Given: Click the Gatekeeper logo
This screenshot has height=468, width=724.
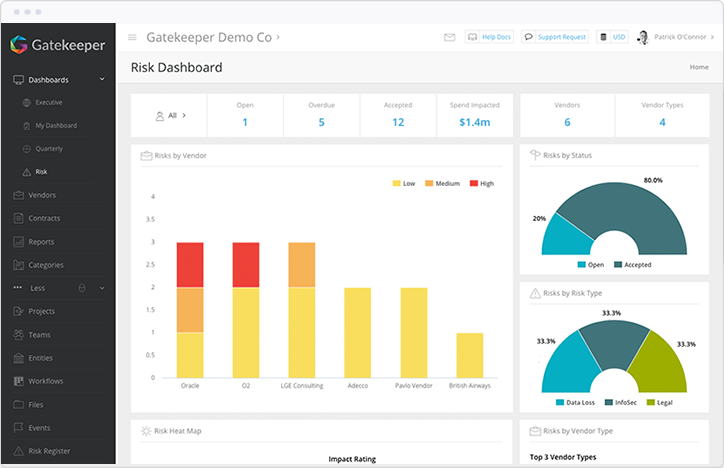Looking at the screenshot, I should click(57, 44).
